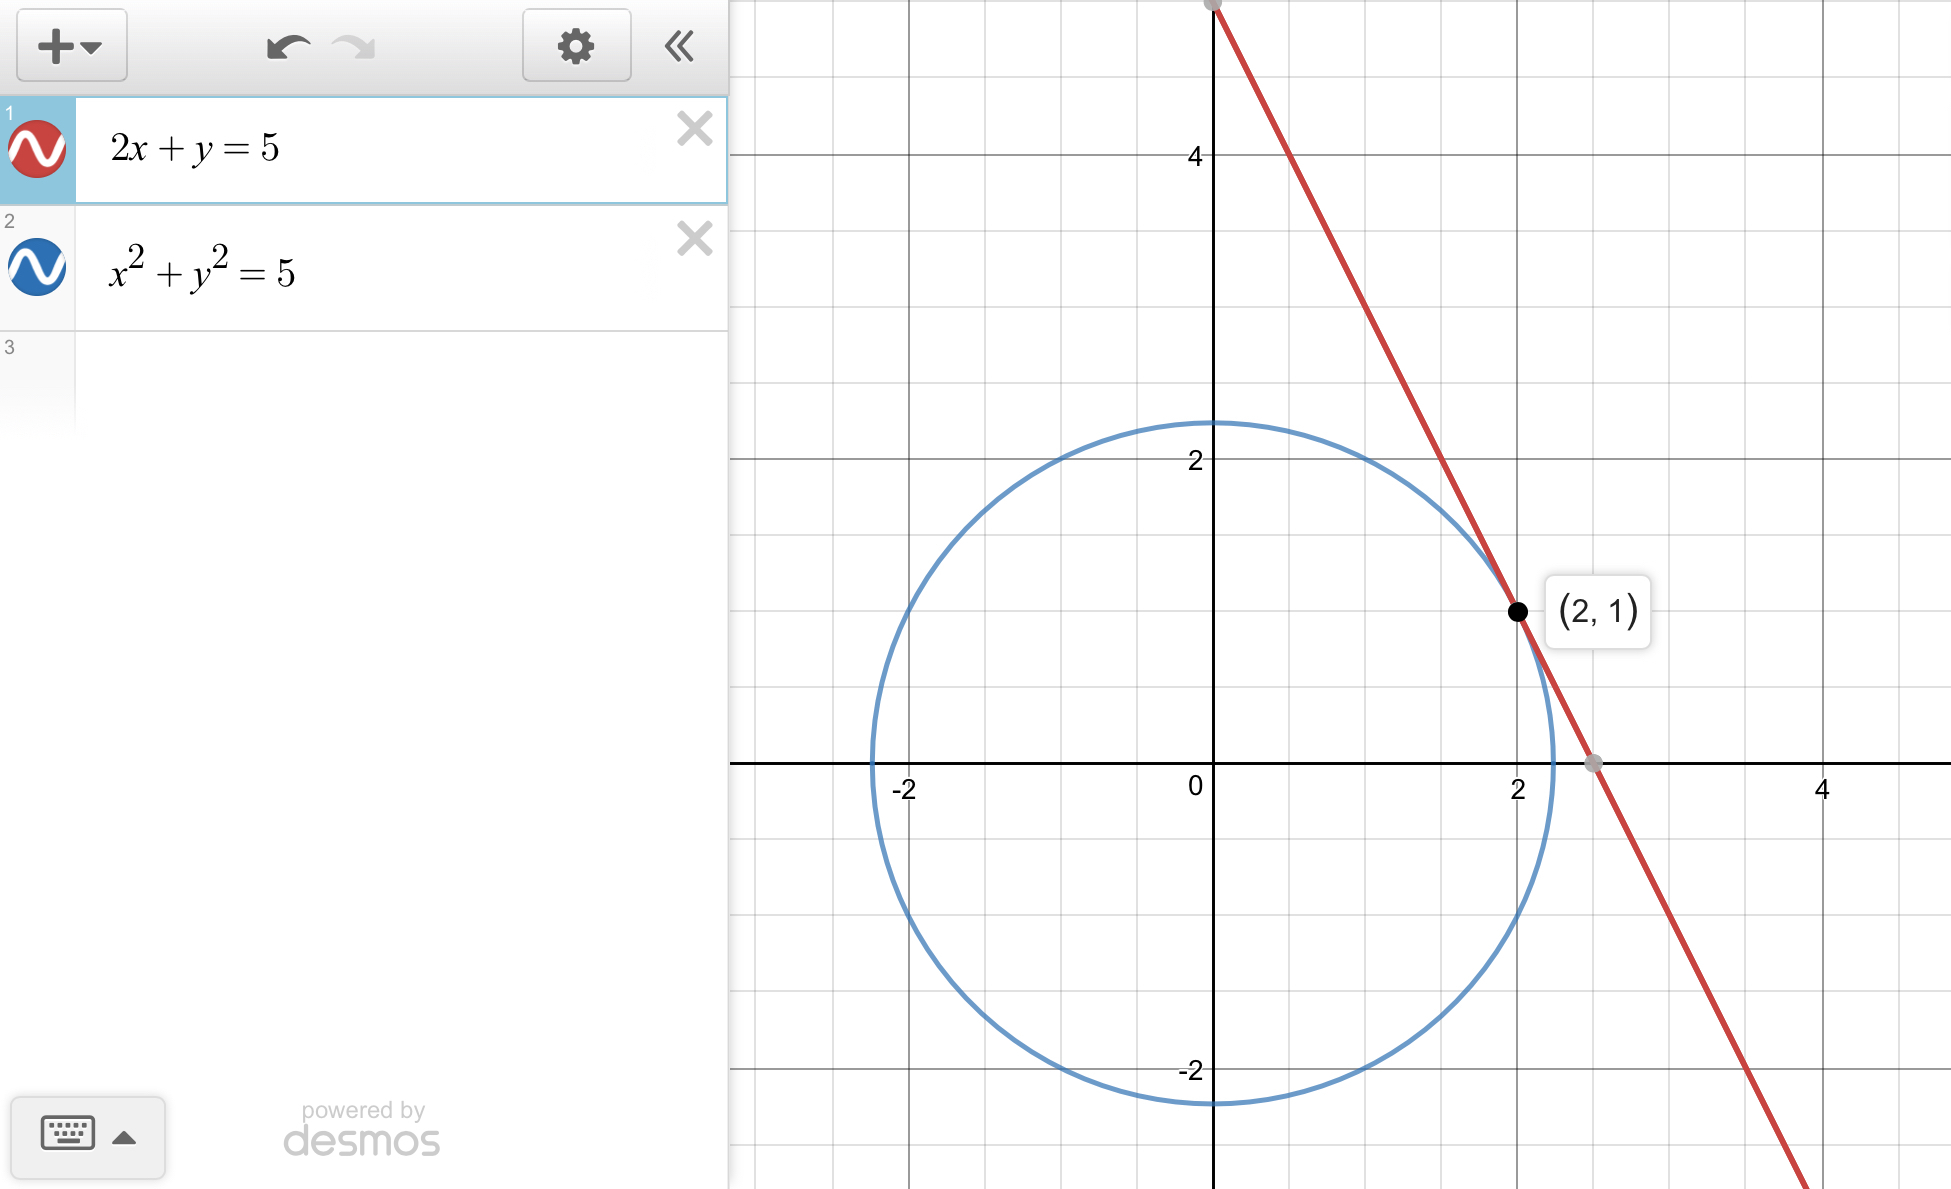The height and width of the screenshot is (1189, 1951).
Task: Click the greyed Redo arrow
Action: [353, 47]
